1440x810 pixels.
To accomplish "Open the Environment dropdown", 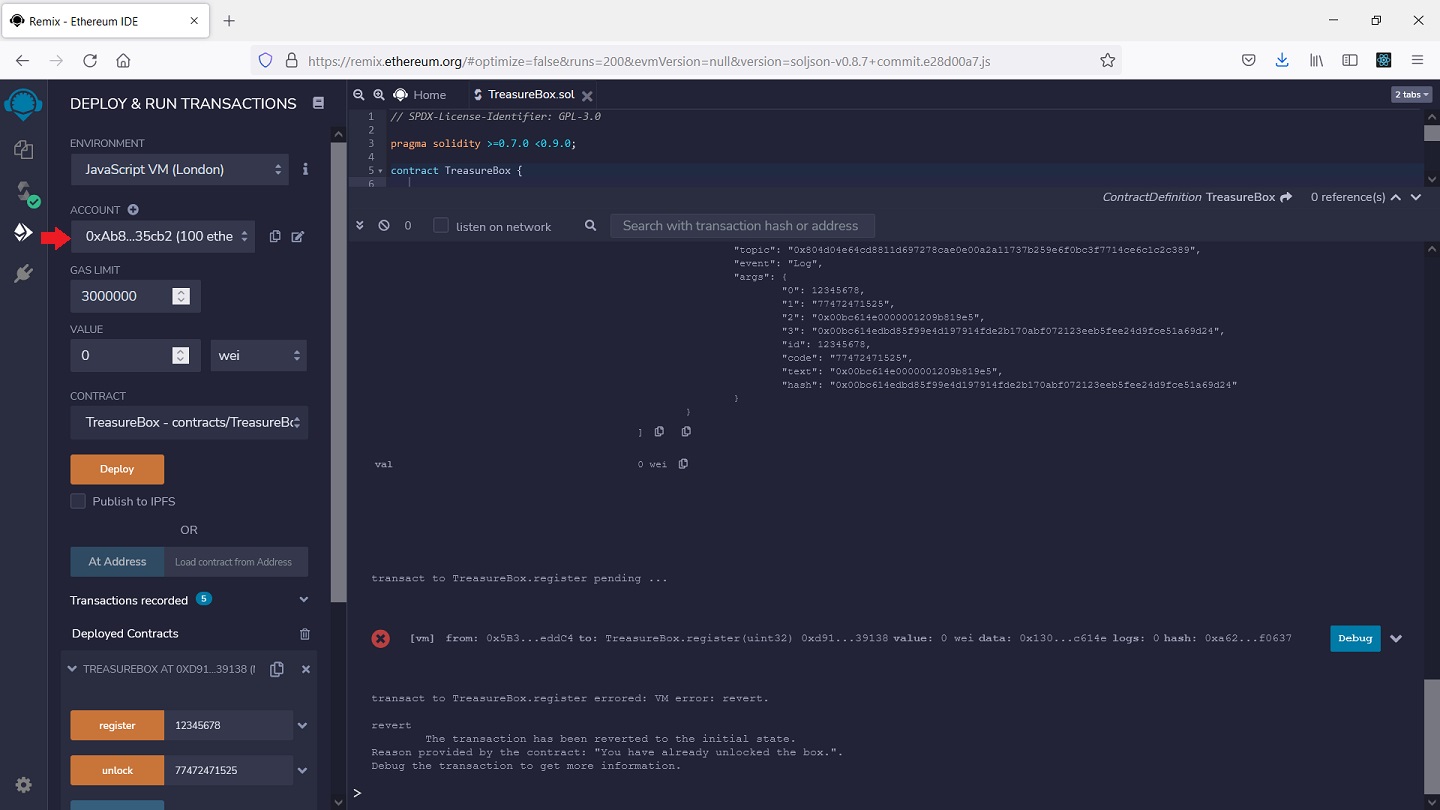I will pos(179,170).
